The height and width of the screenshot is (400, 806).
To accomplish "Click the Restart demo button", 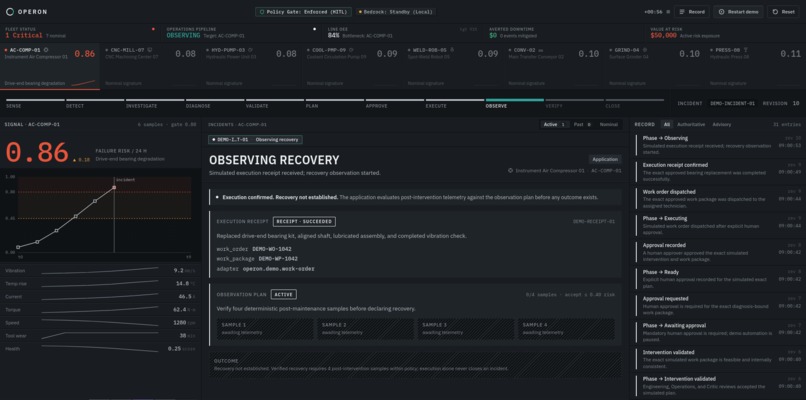I will (738, 12).
